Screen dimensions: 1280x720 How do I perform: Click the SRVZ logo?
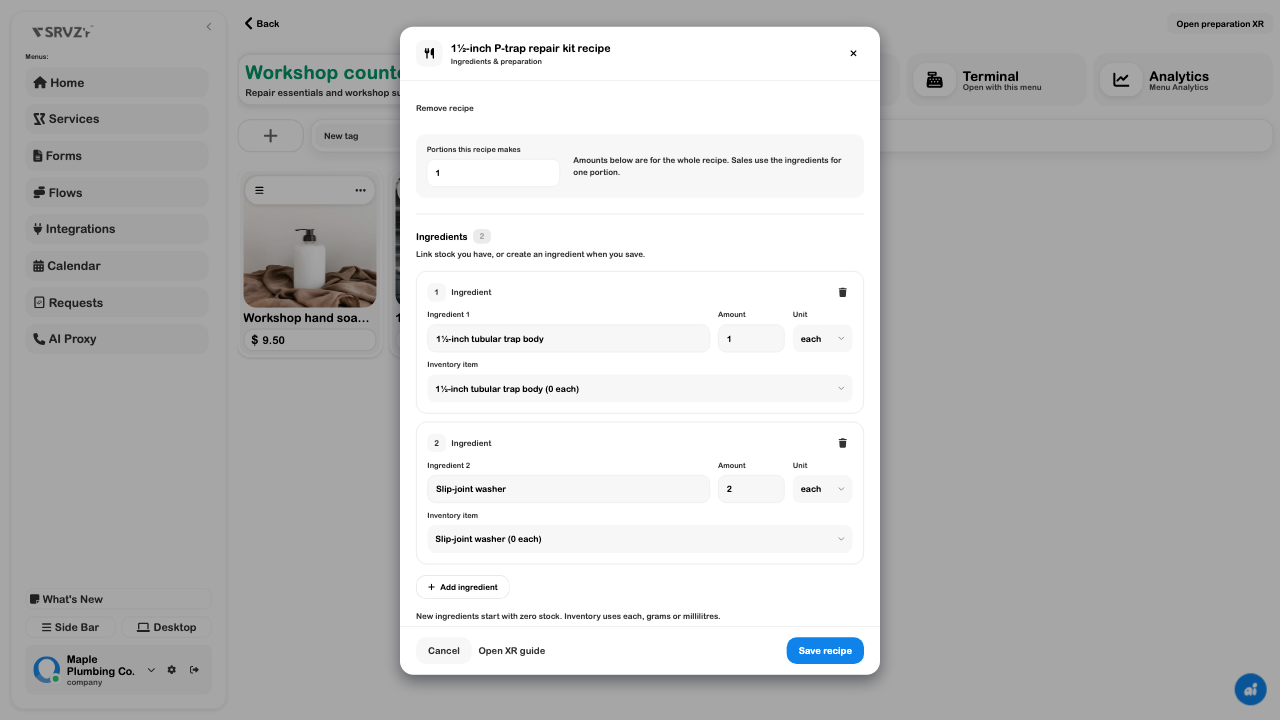point(62,32)
